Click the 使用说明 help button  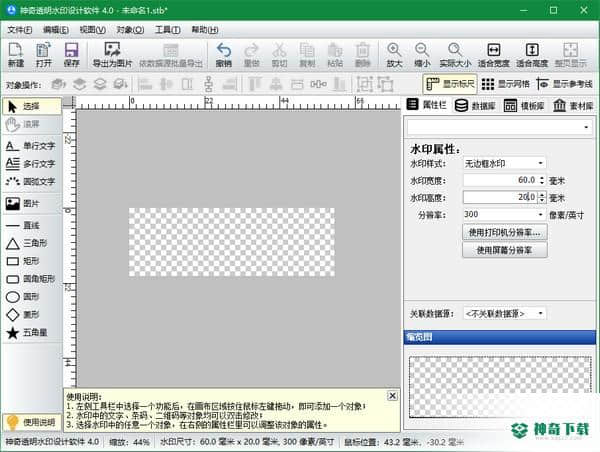[x=32, y=422]
